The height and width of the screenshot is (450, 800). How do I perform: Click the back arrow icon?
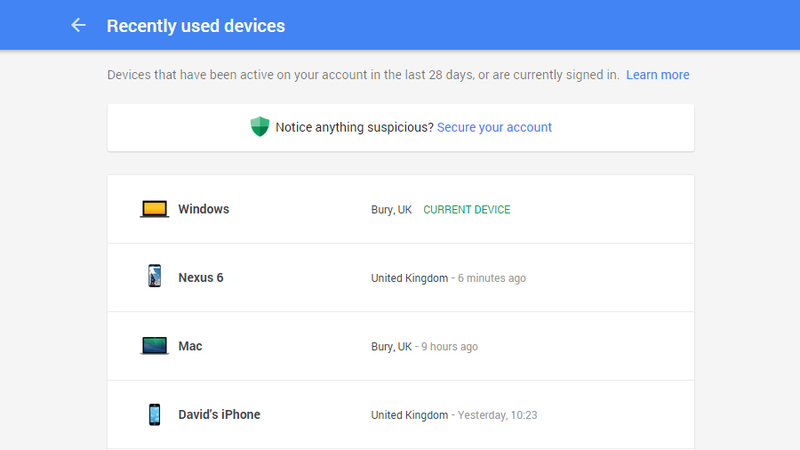pos(78,25)
